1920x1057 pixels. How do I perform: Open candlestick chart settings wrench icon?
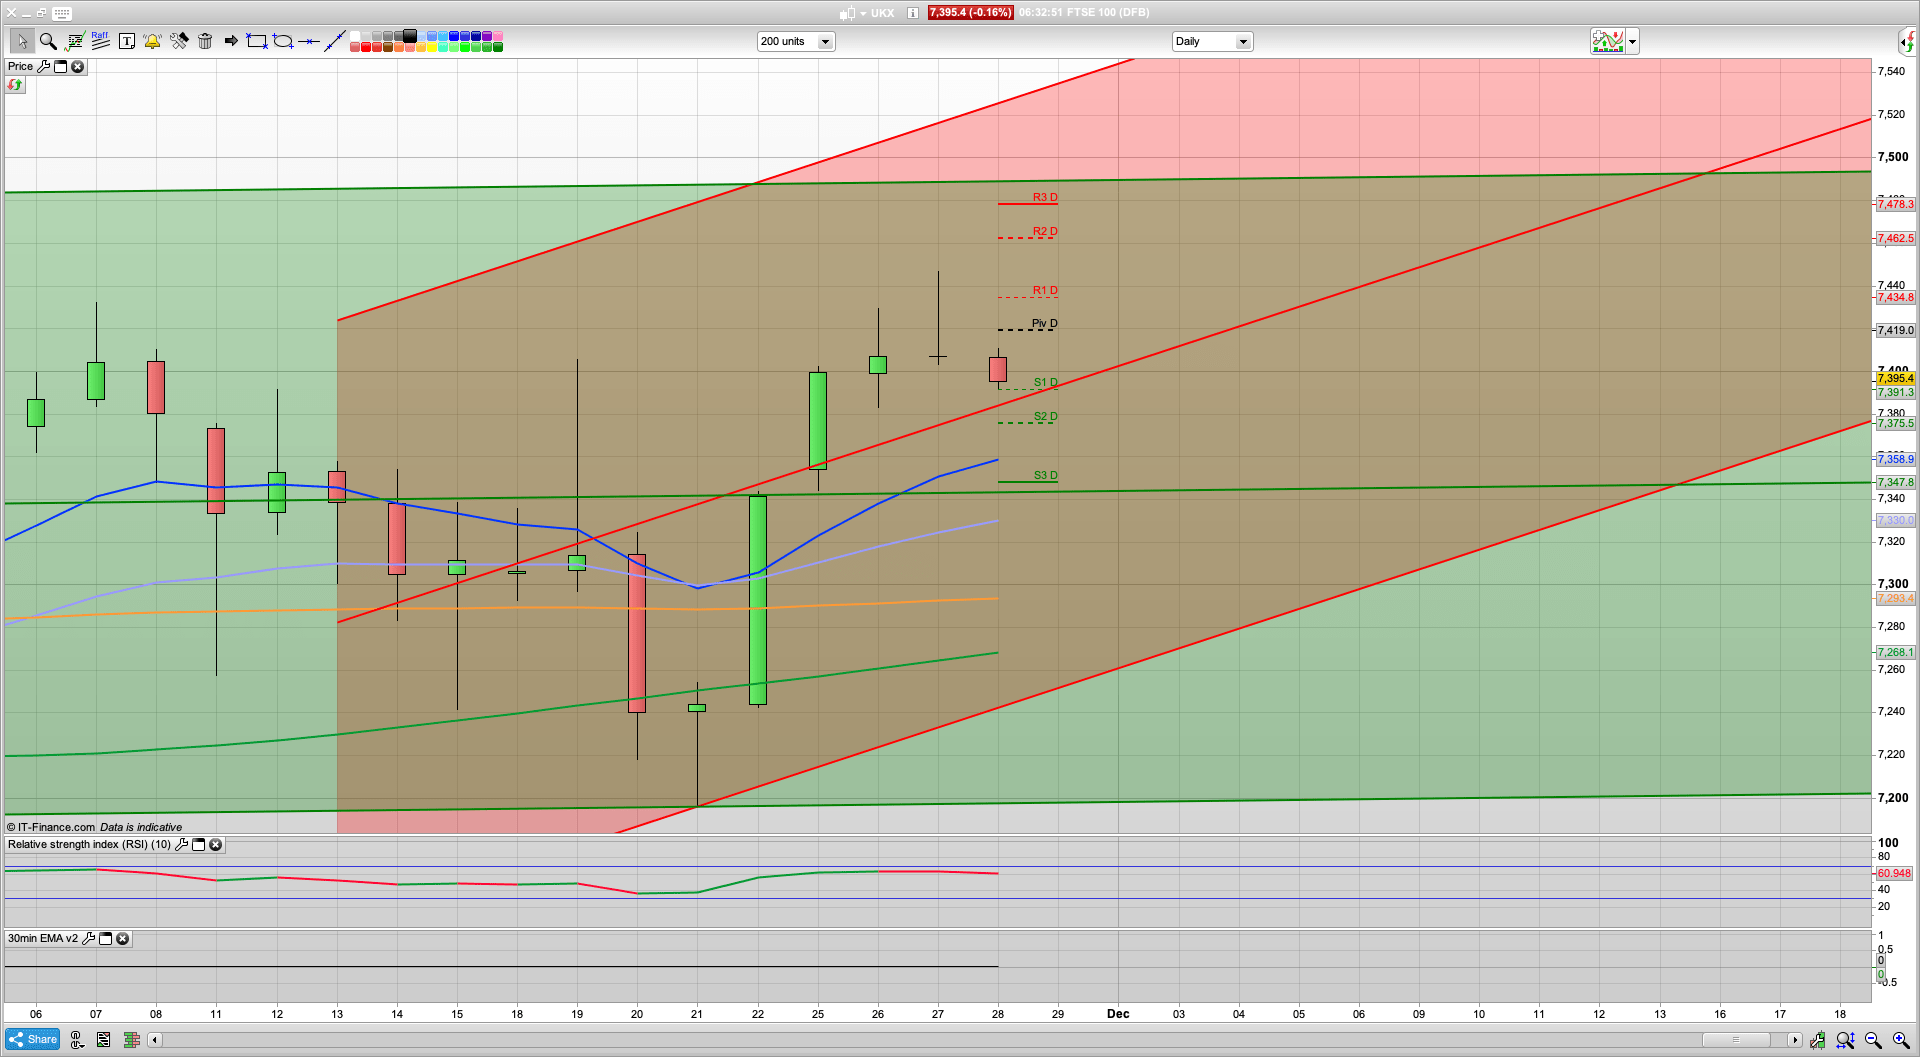tap(1817, 1040)
